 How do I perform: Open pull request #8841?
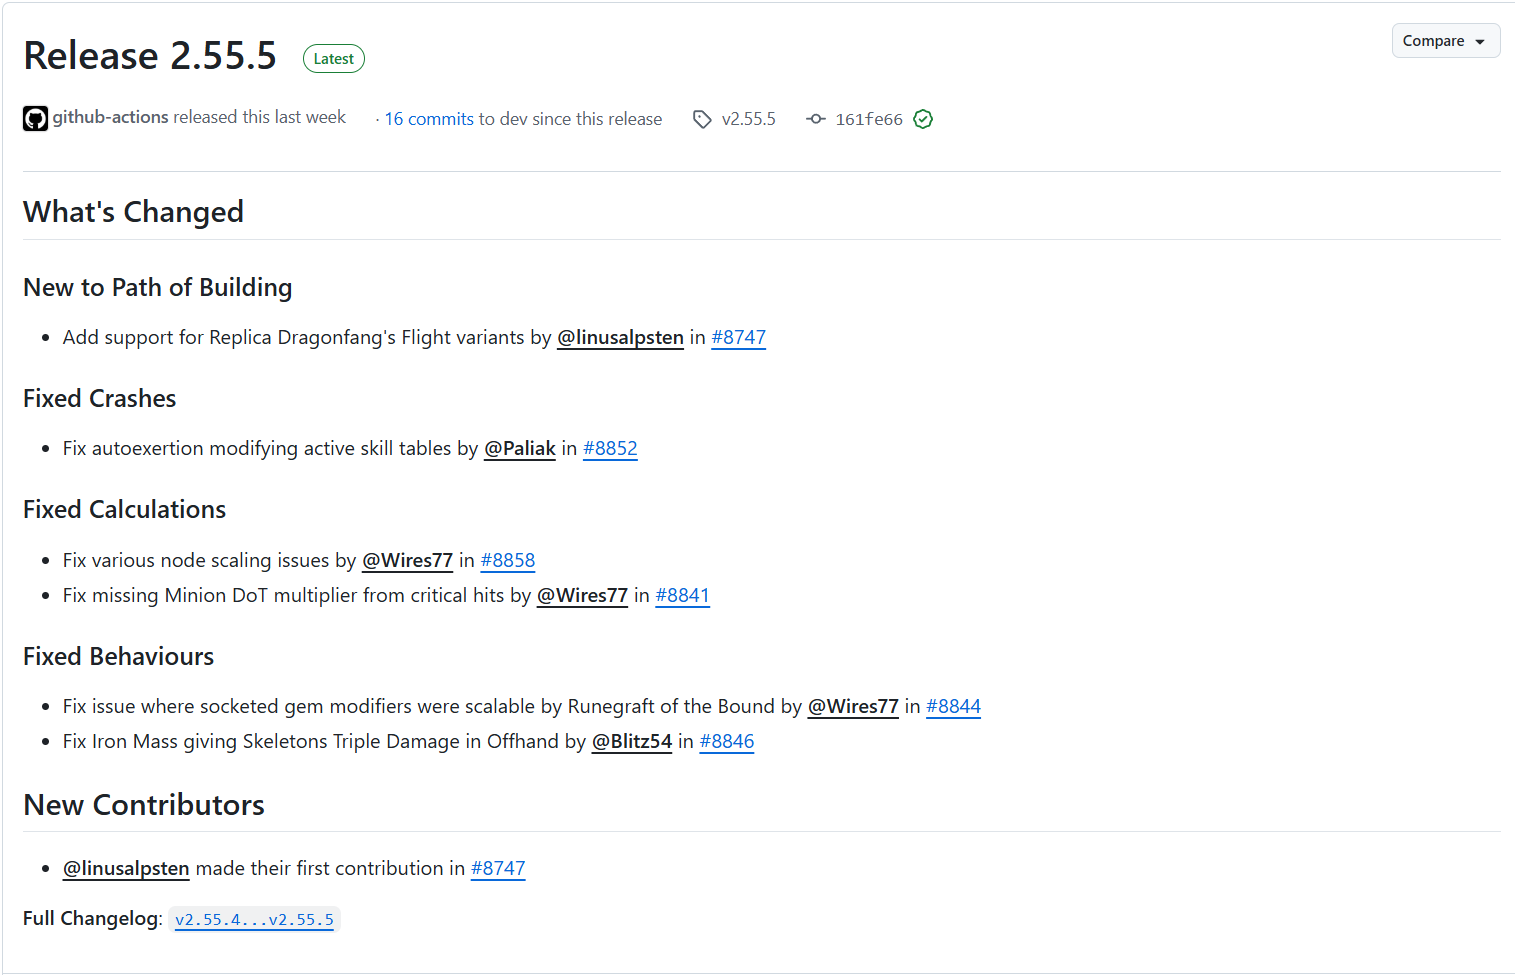[682, 596]
